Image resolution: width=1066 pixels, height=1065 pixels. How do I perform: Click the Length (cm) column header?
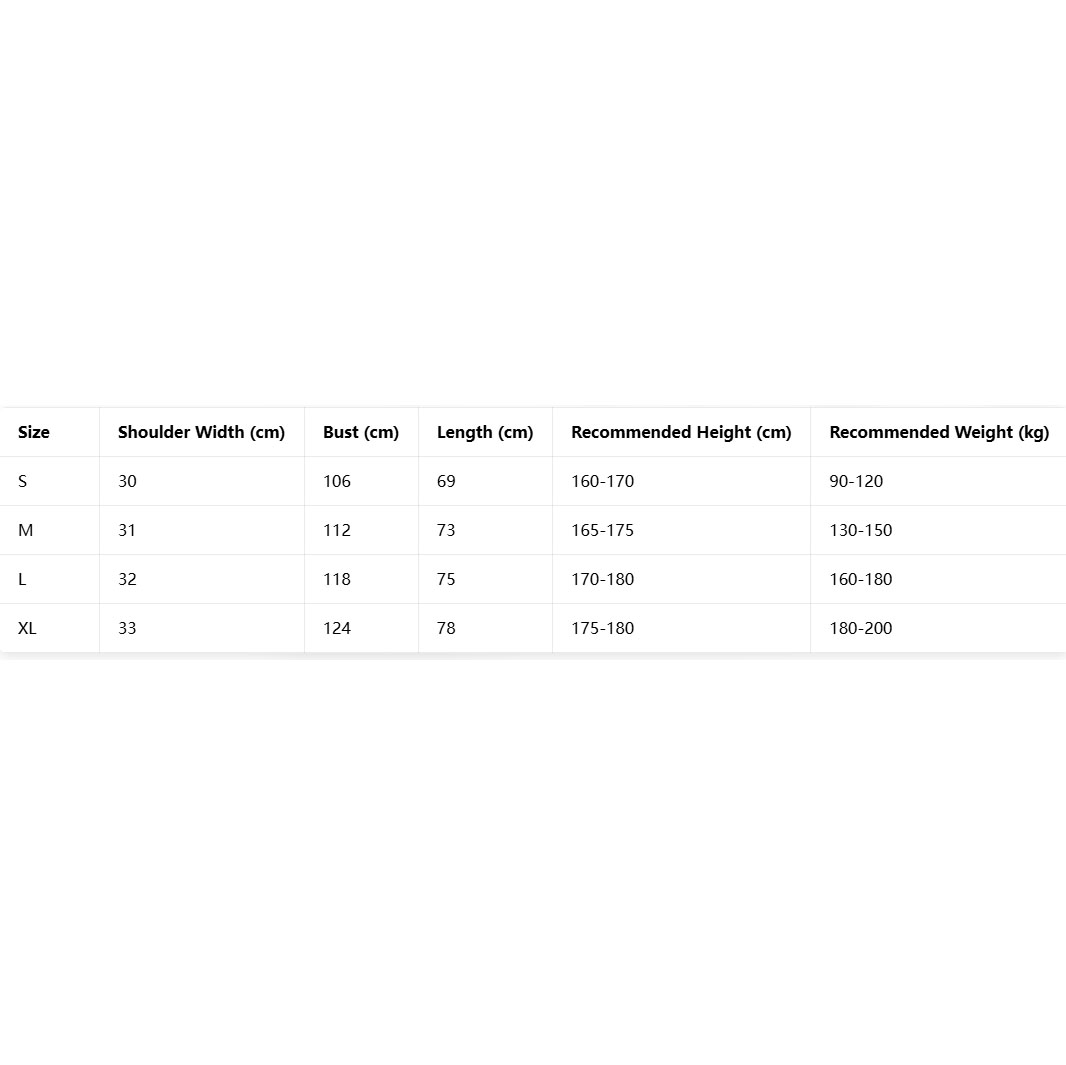pyautogui.click(x=485, y=432)
